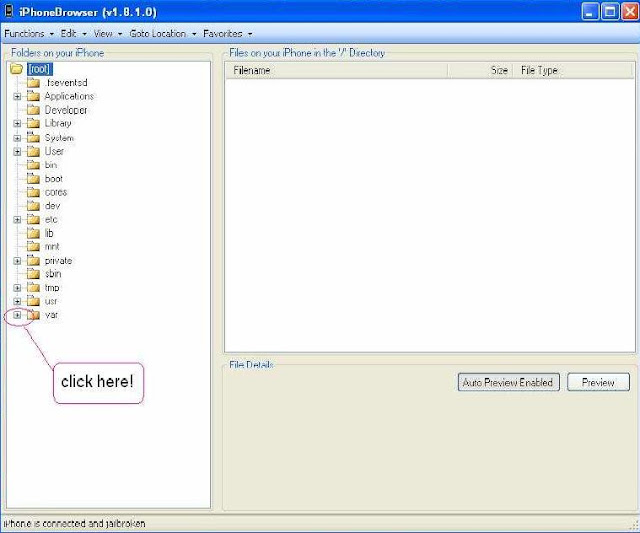Expand the etc folder node

coord(17,220)
